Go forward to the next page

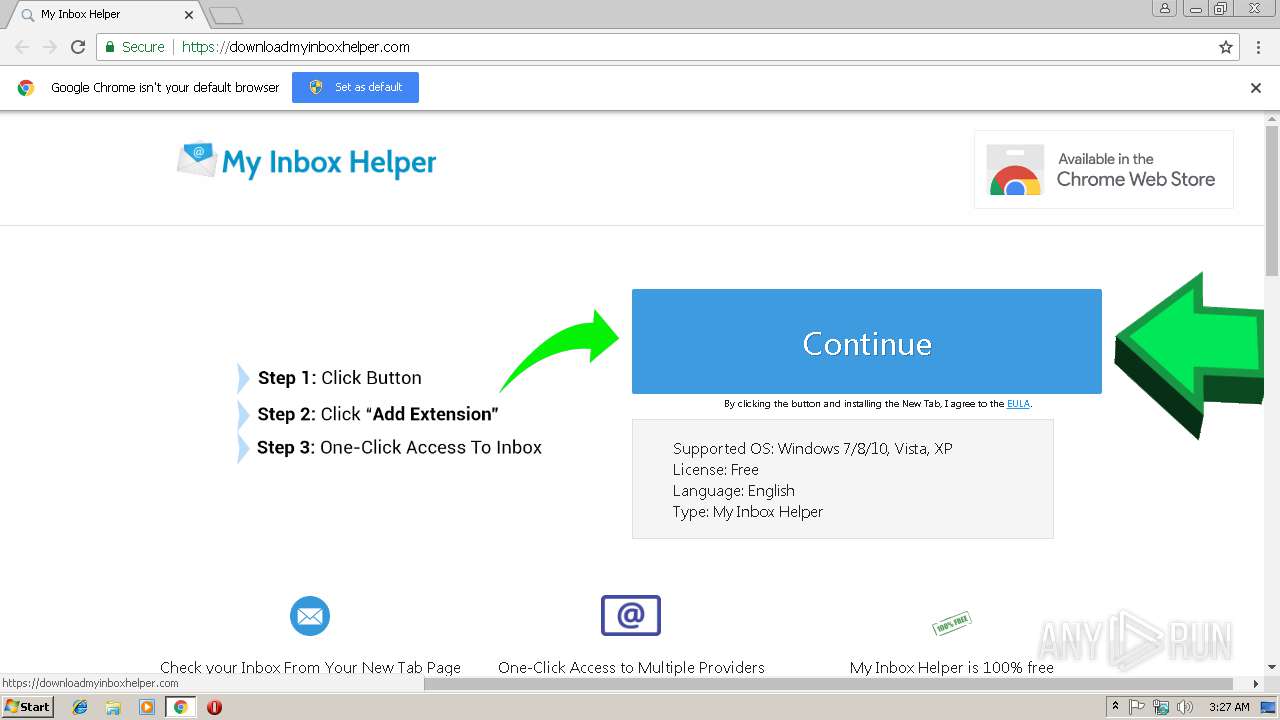[x=50, y=47]
